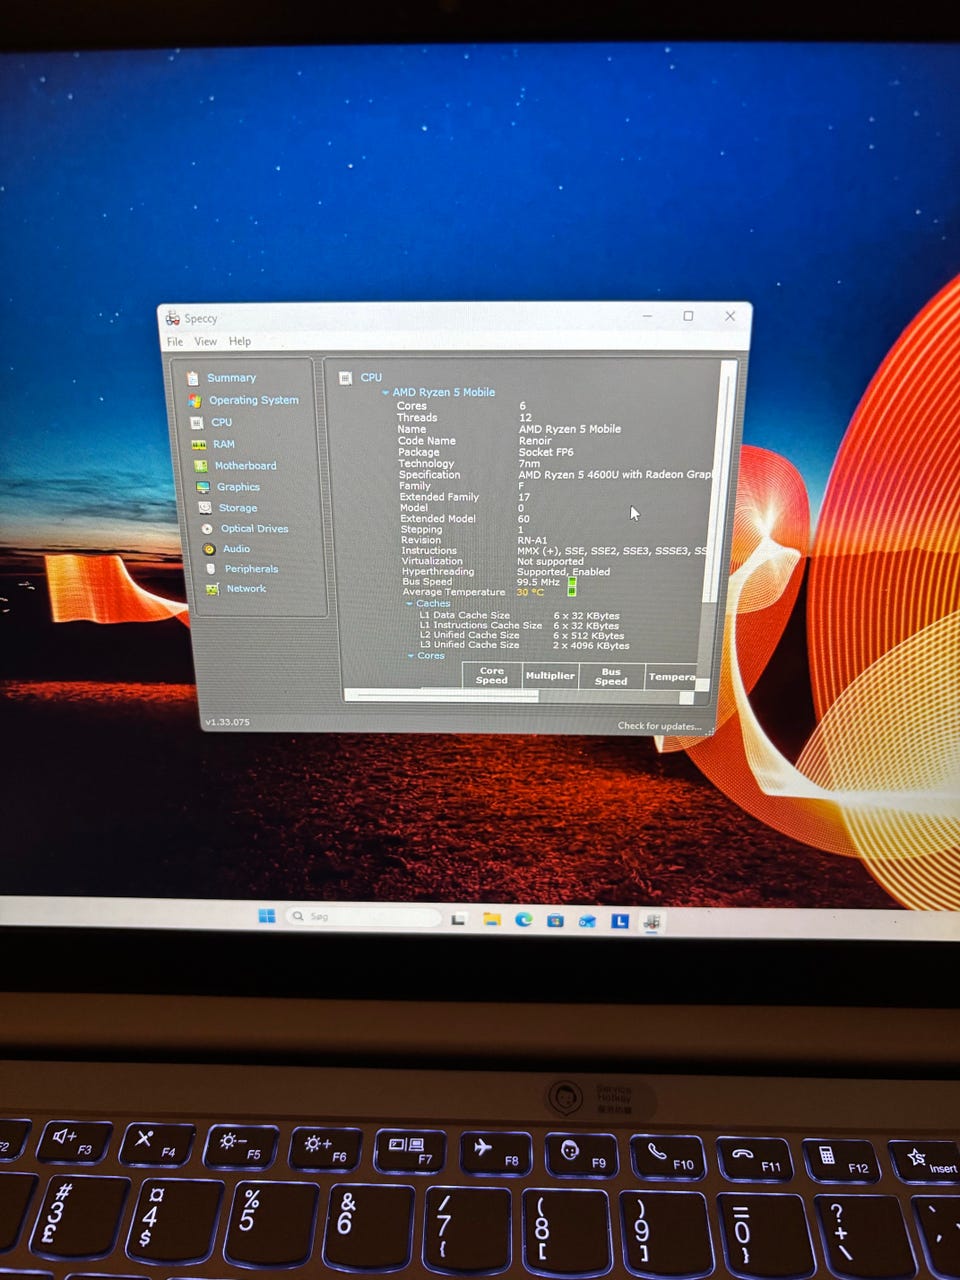Open the blue L app on taskbar
This screenshot has height=1280, width=960.
(x=619, y=920)
